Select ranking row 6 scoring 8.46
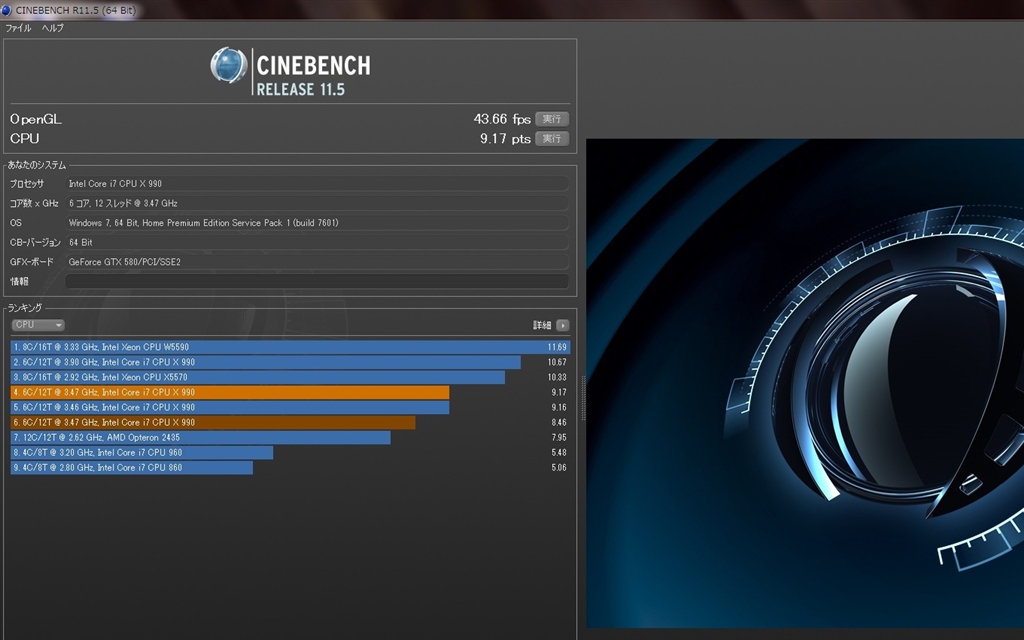 point(291,422)
